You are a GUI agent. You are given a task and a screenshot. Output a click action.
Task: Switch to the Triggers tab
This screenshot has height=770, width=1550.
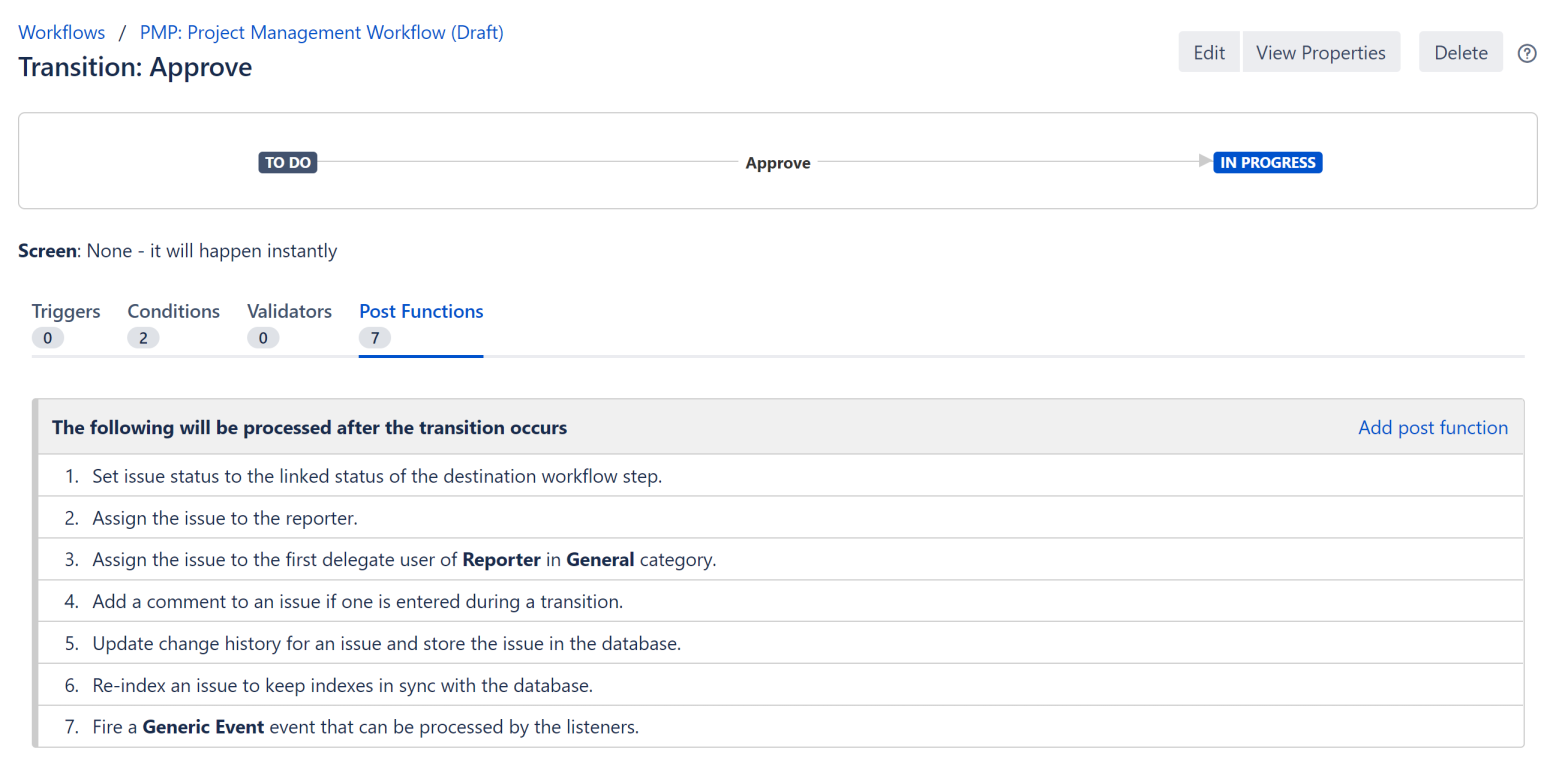[66, 312]
